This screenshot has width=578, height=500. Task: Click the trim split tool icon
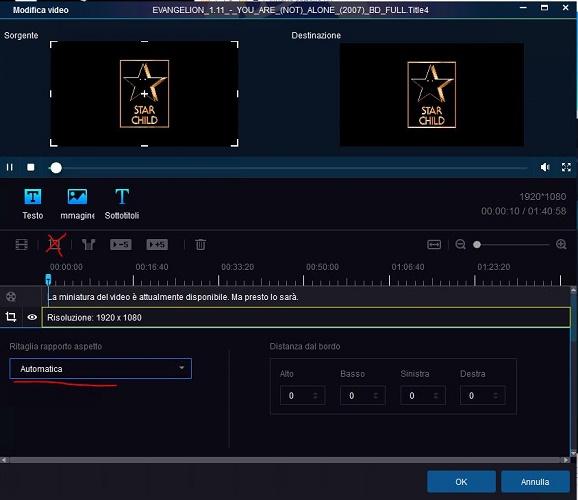tap(88, 244)
